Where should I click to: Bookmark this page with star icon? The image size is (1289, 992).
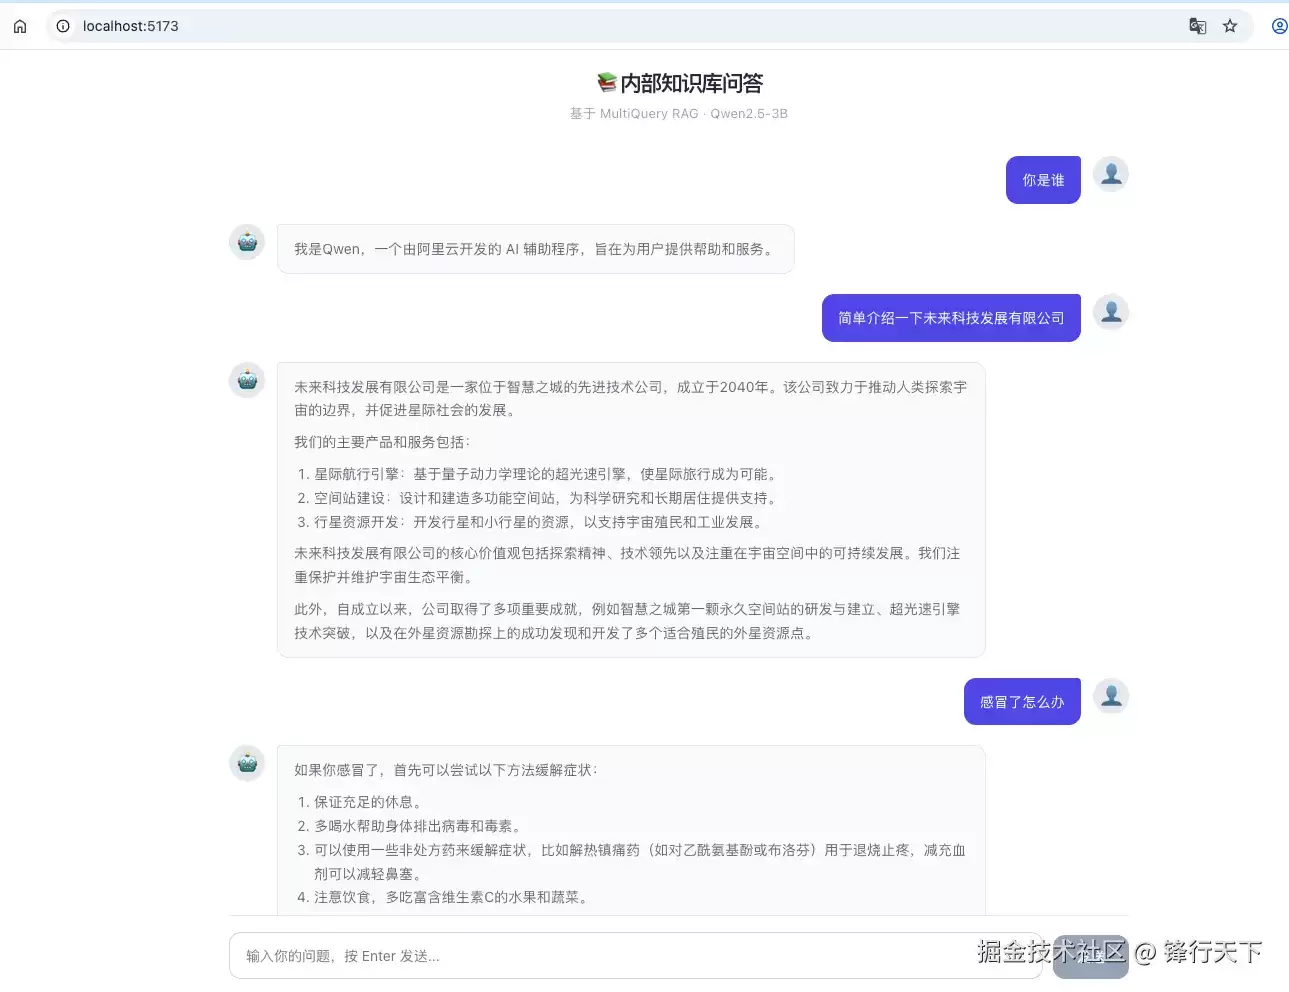coord(1230,26)
